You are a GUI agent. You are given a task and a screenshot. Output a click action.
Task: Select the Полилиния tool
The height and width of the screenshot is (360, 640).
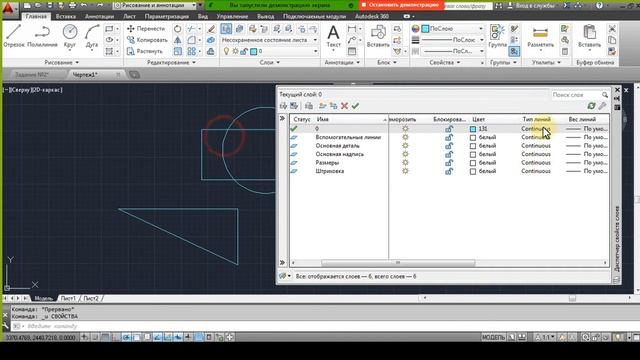click(x=42, y=36)
